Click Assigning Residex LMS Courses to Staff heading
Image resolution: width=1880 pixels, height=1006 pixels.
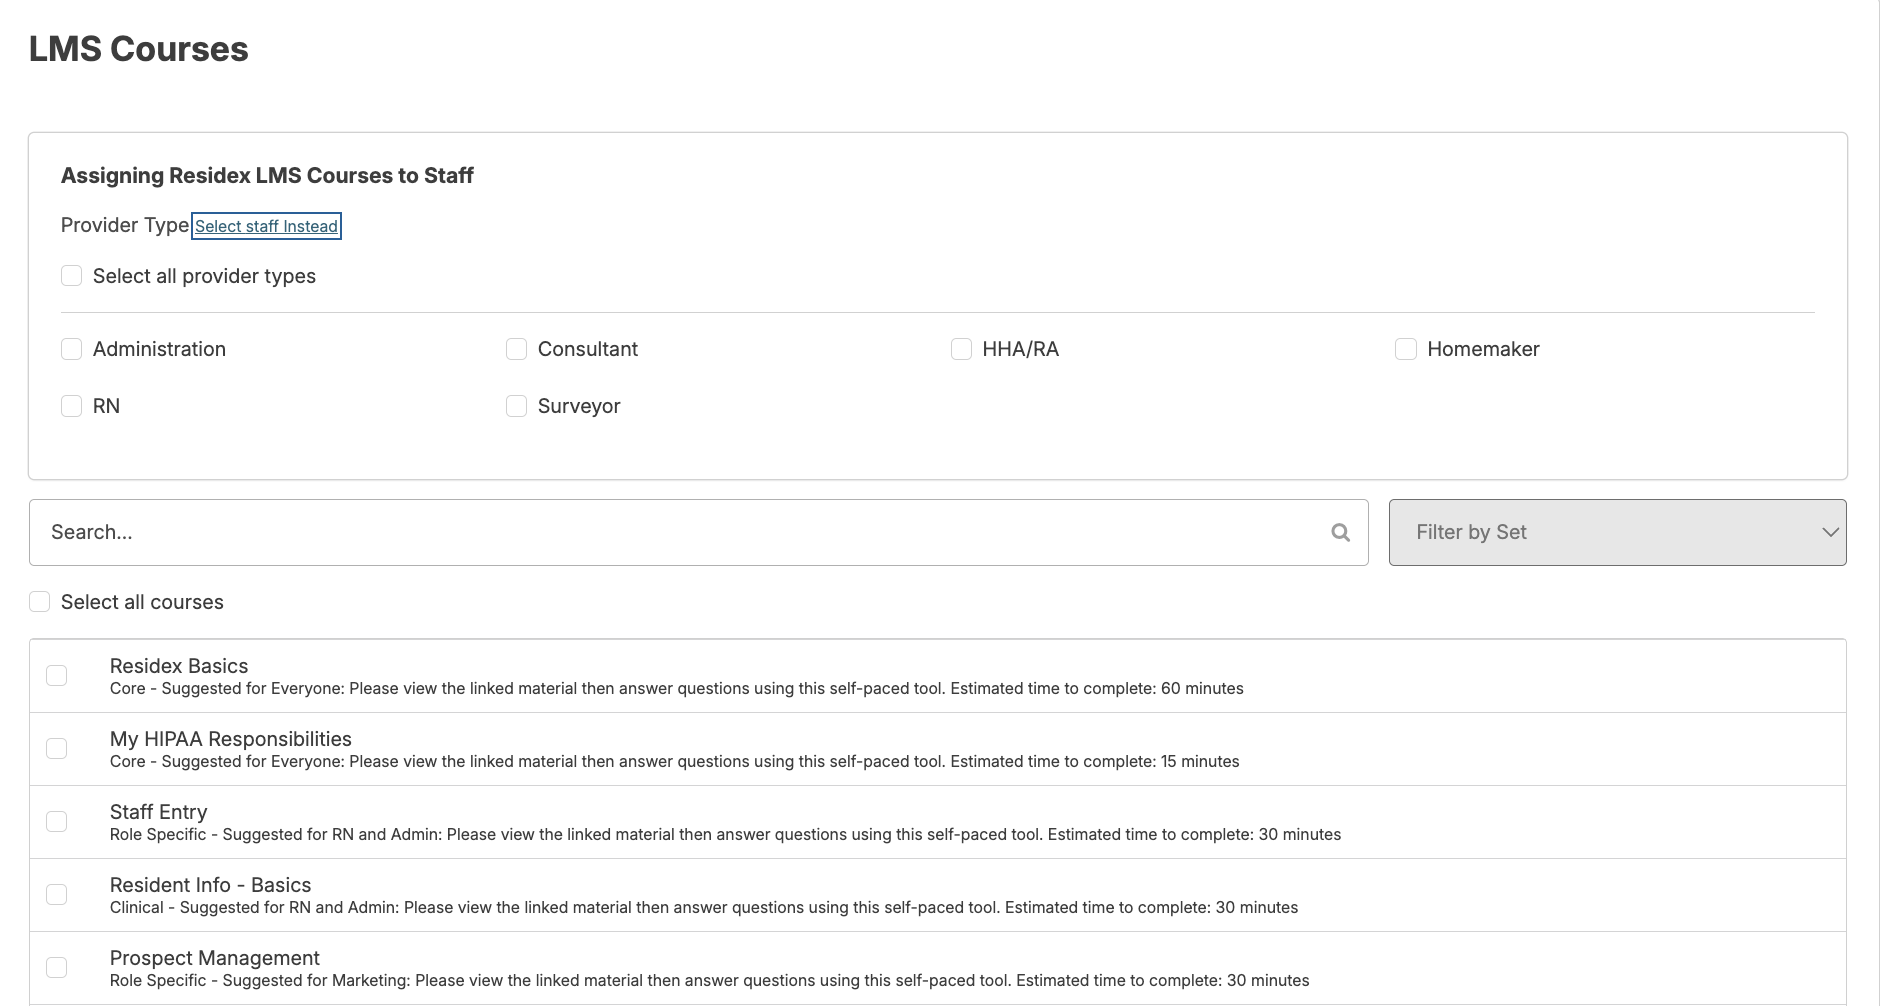[x=267, y=176]
